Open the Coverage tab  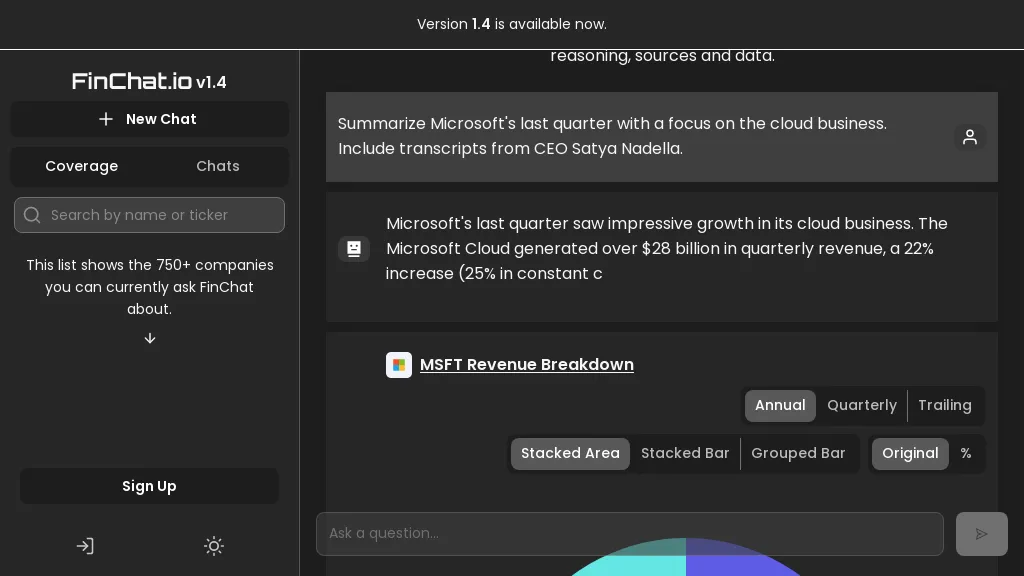pyautogui.click(x=81, y=166)
